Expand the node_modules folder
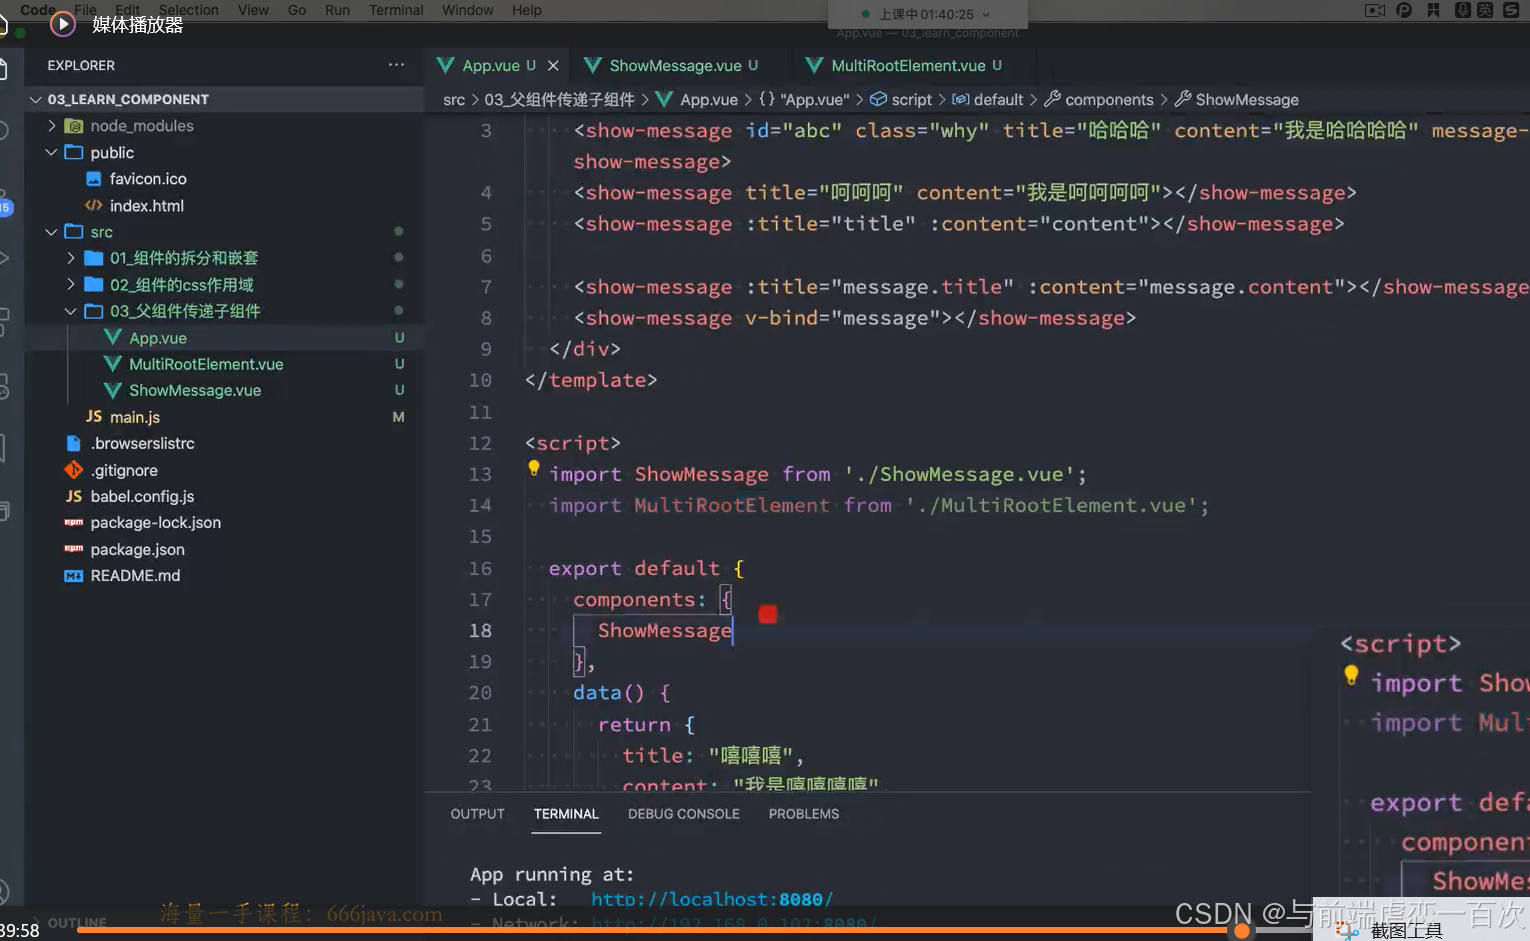 click(52, 126)
